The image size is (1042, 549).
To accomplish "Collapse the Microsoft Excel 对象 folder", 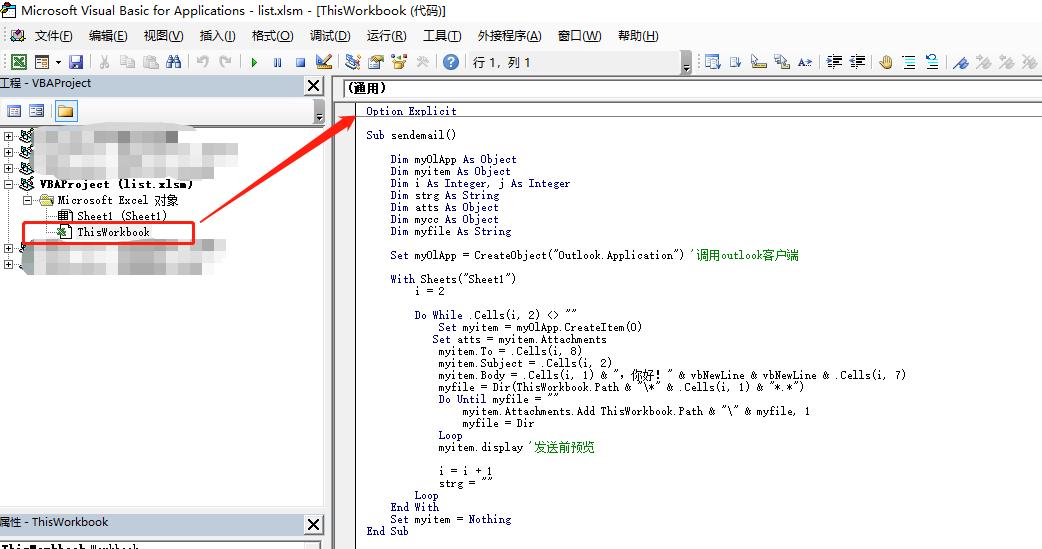I will [x=27, y=200].
